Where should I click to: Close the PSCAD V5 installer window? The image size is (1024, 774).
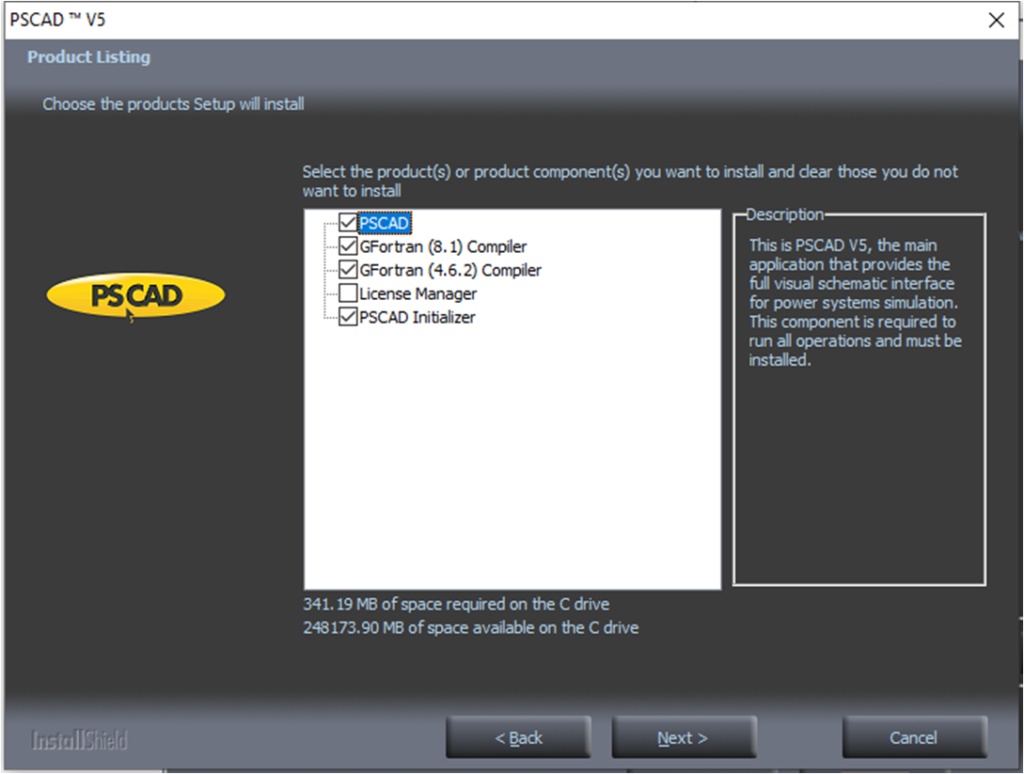click(996, 20)
